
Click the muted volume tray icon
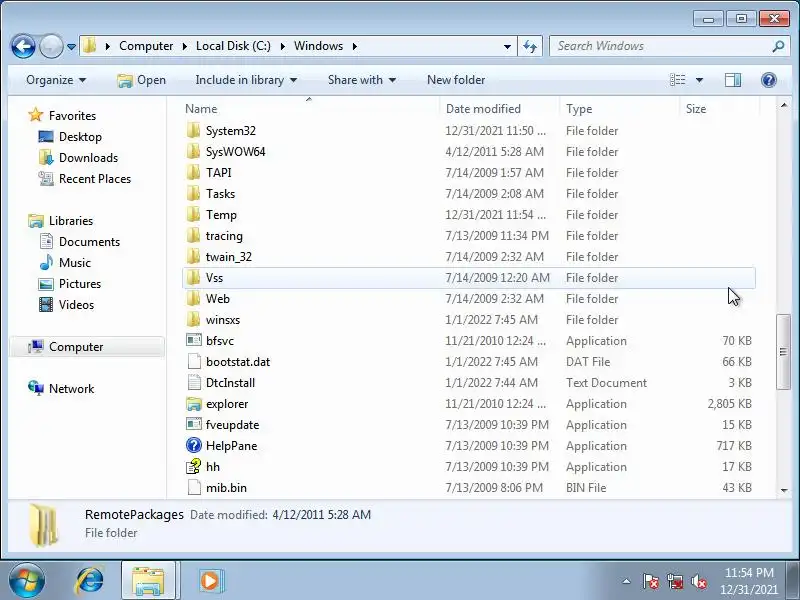point(698,581)
